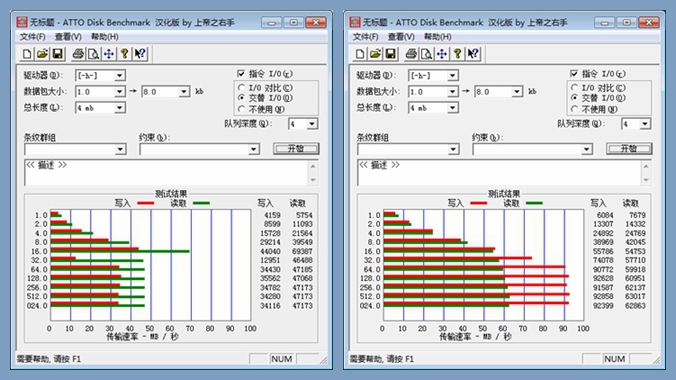This screenshot has height=380, width=676.
Task: Click the four-arrow move icon in left window
Action: [109, 54]
